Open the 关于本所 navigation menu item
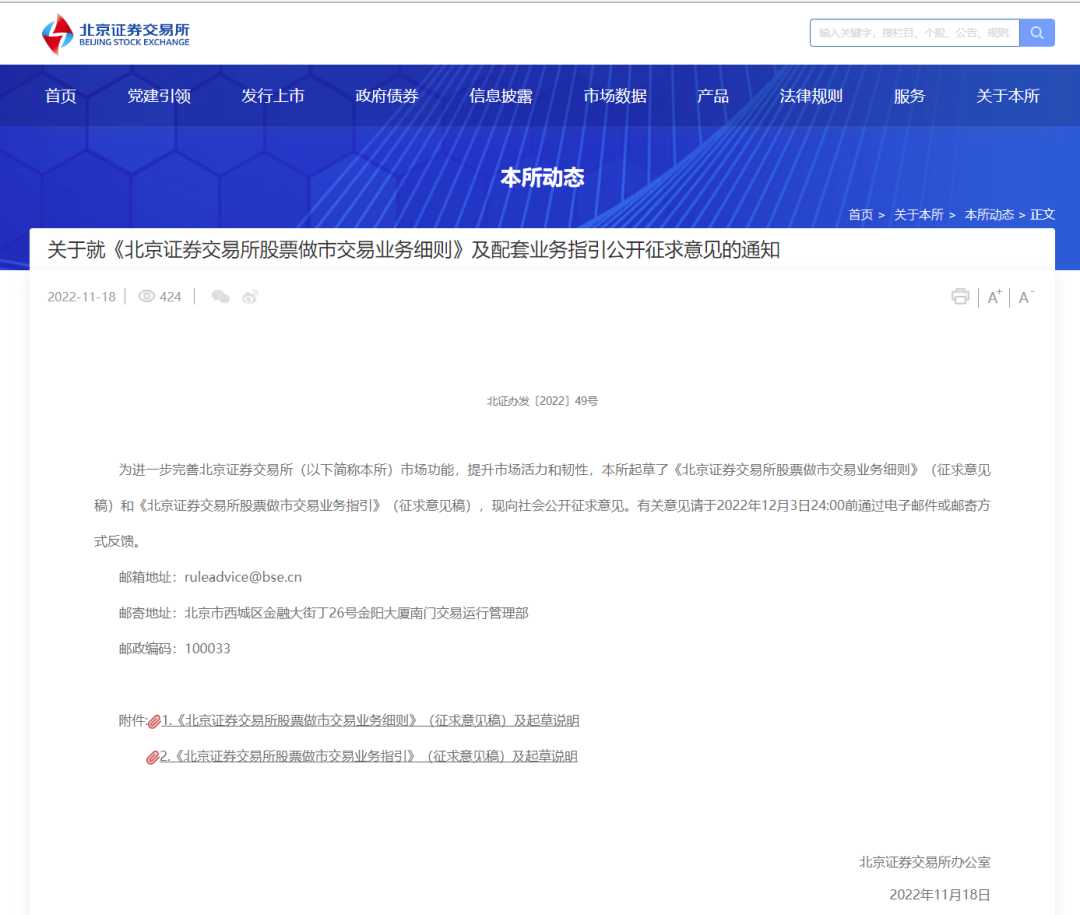The image size is (1080, 915). point(1008,96)
